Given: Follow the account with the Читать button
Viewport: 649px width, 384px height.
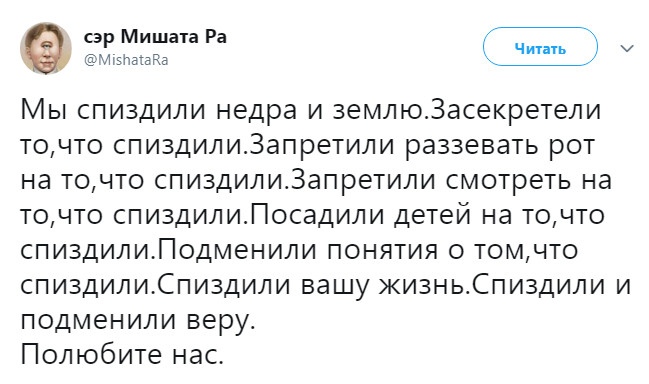Looking at the screenshot, I should (540, 47).
